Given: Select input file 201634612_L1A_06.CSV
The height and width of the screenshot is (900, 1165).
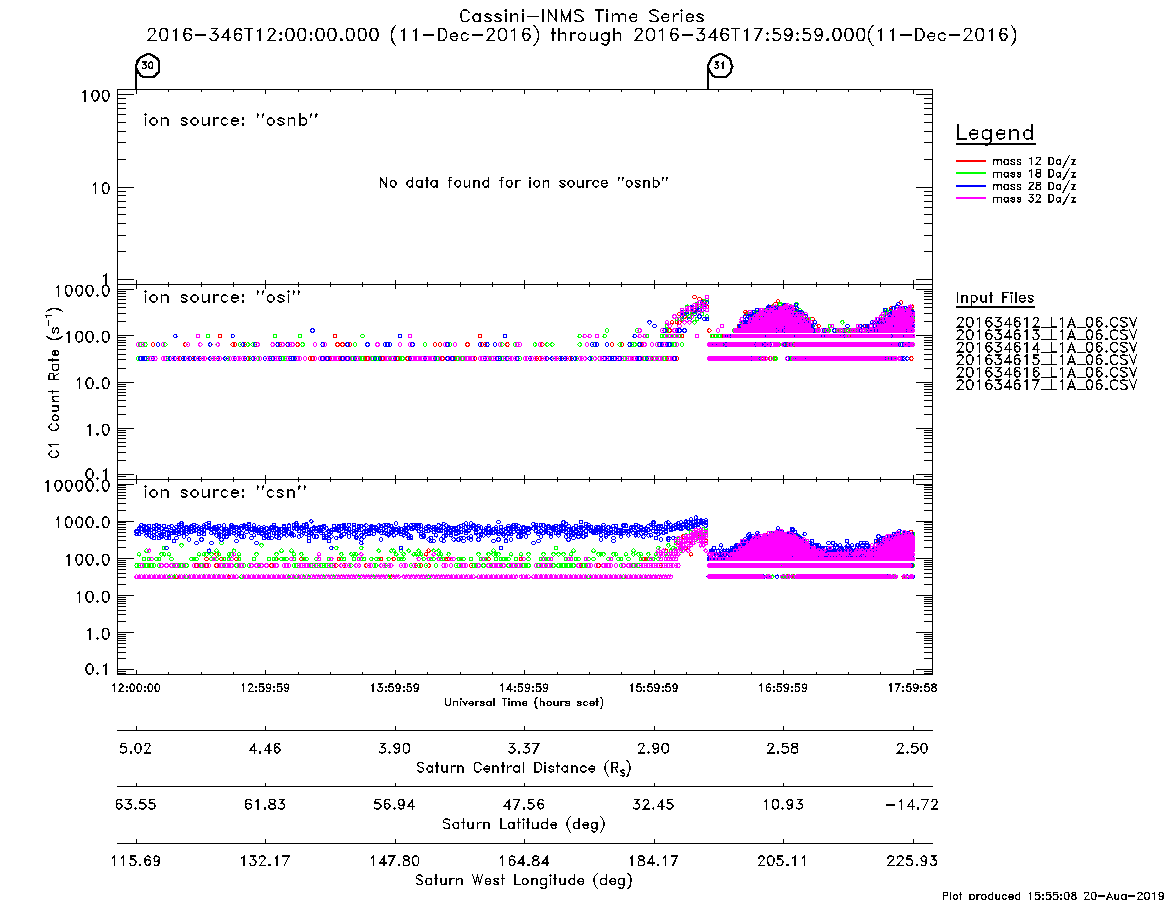Looking at the screenshot, I should [x=1046, y=323].
